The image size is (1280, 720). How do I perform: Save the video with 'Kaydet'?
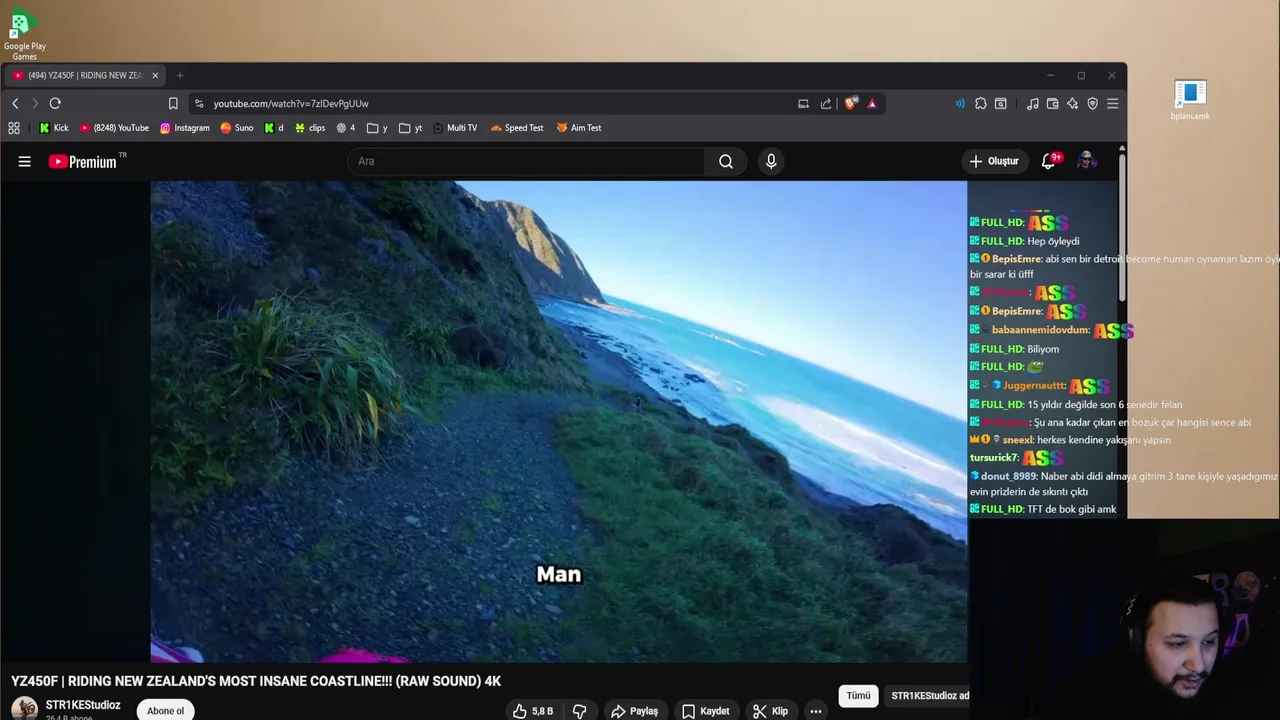click(x=706, y=711)
